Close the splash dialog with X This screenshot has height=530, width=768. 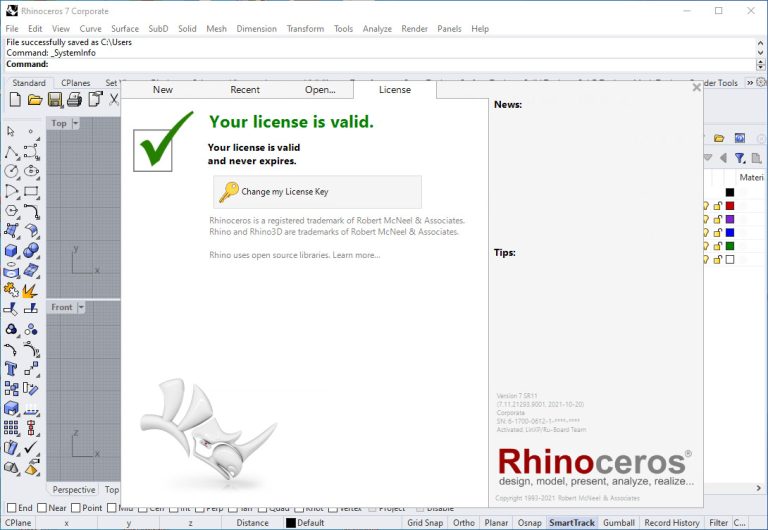[696, 88]
